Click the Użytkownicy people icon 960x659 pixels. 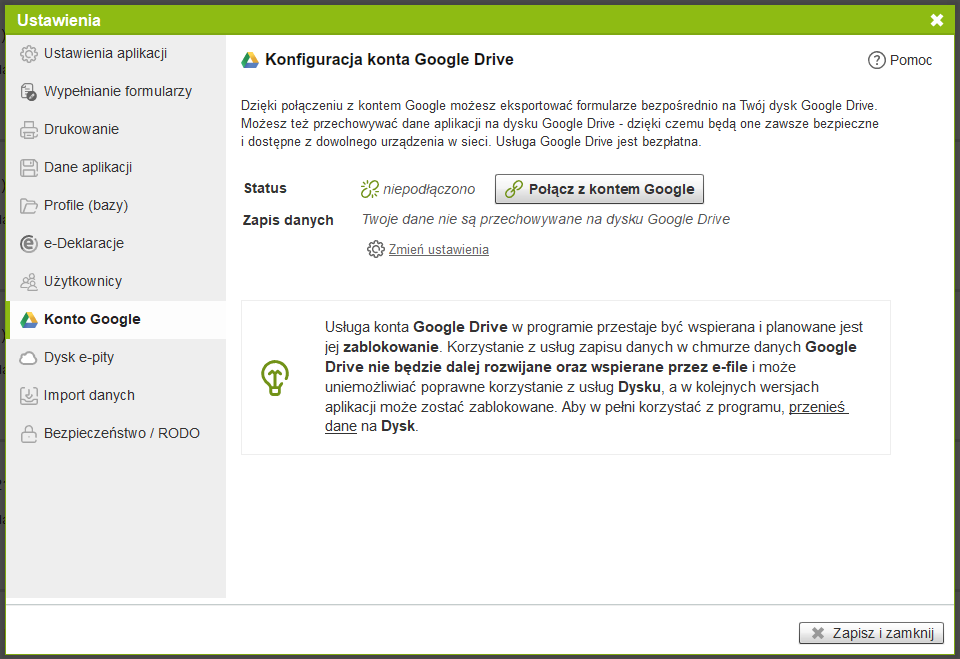pos(29,282)
